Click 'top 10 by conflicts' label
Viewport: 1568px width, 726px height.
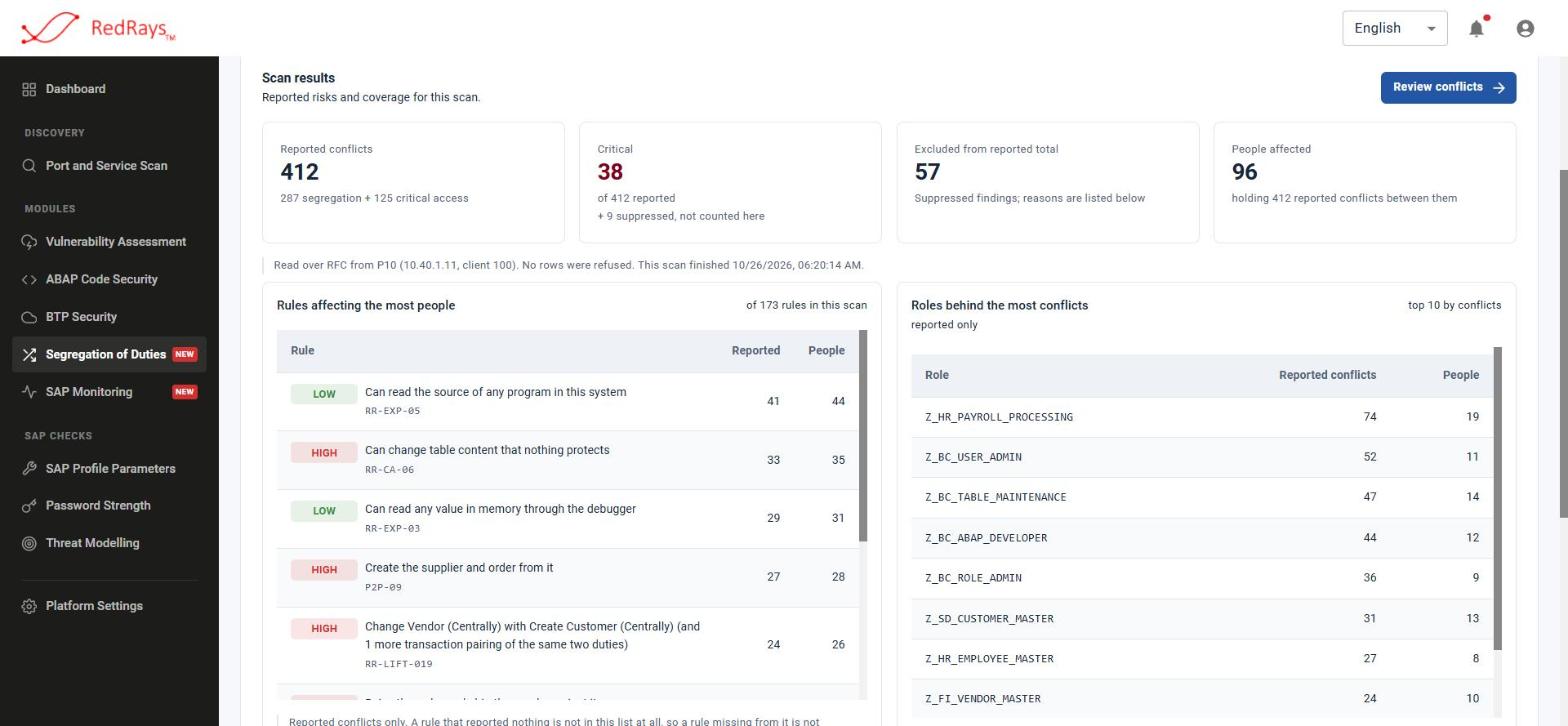pos(1454,305)
